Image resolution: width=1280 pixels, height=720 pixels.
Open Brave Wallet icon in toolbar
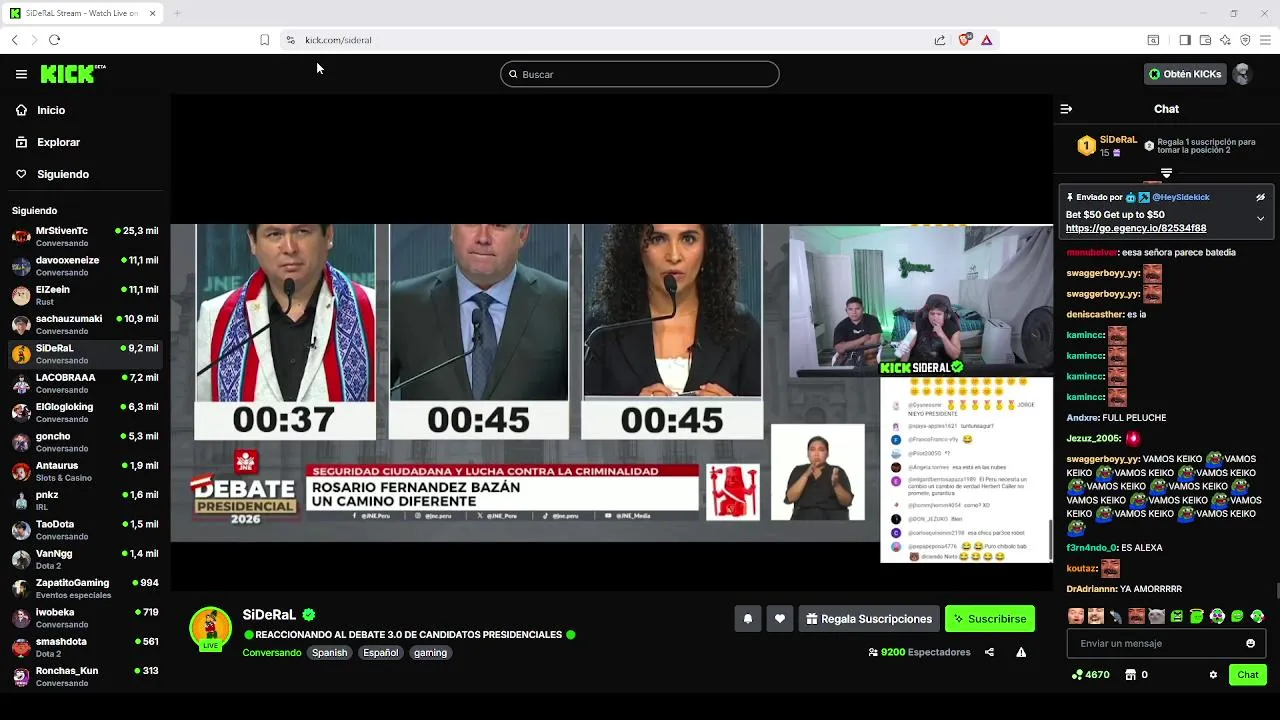click(x=1205, y=40)
